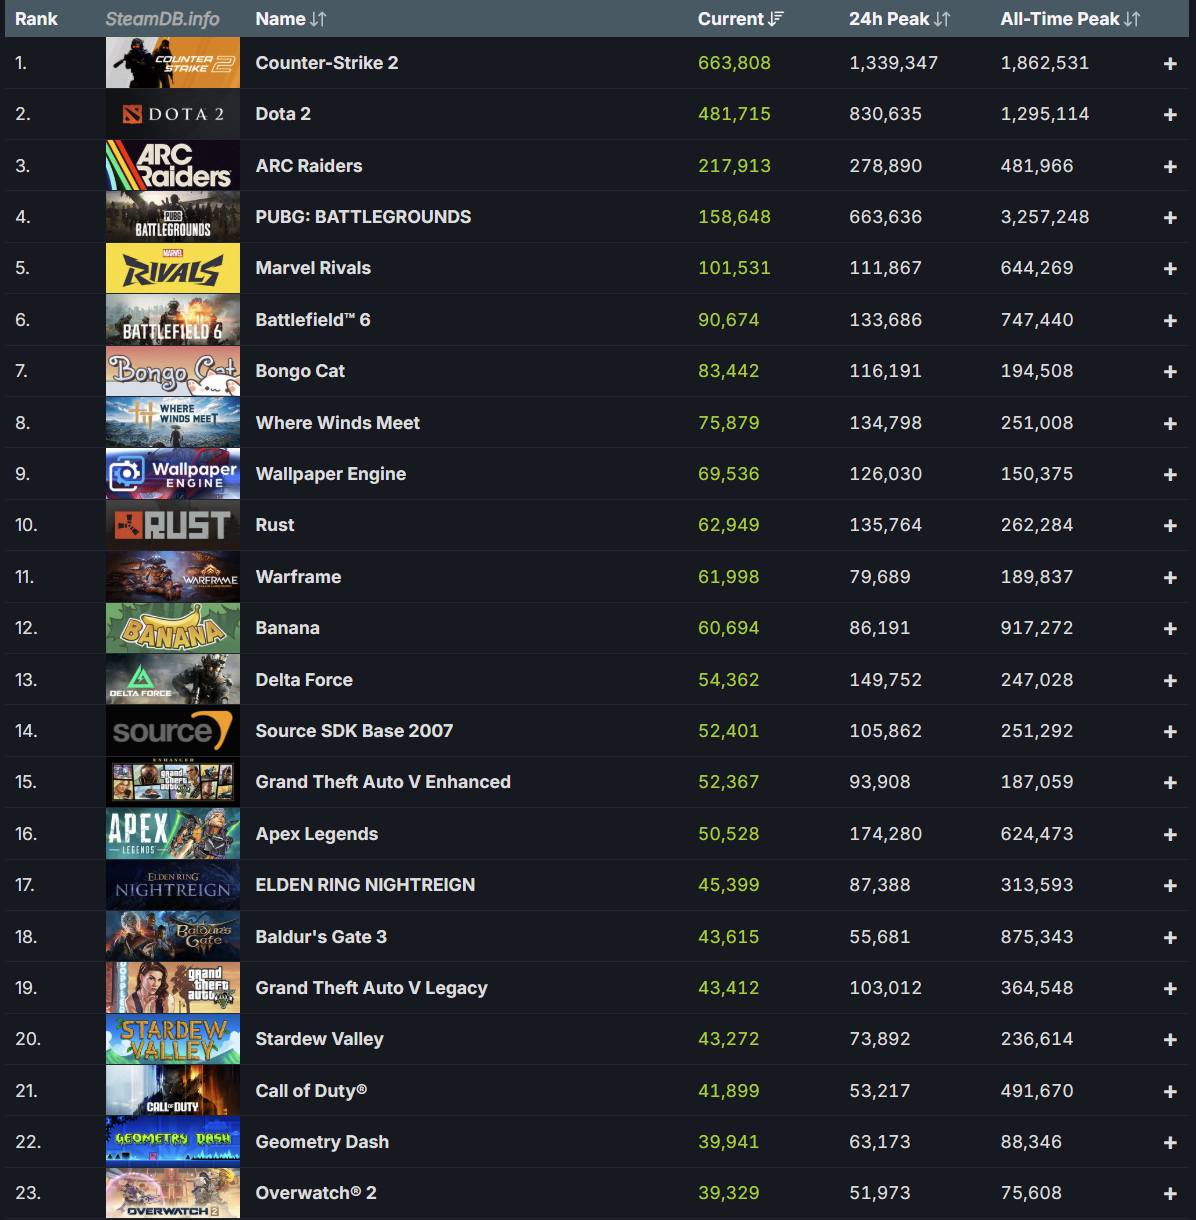Click plus icon in GTA V Legacy row
This screenshot has width=1196, height=1220.
(x=1170, y=989)
